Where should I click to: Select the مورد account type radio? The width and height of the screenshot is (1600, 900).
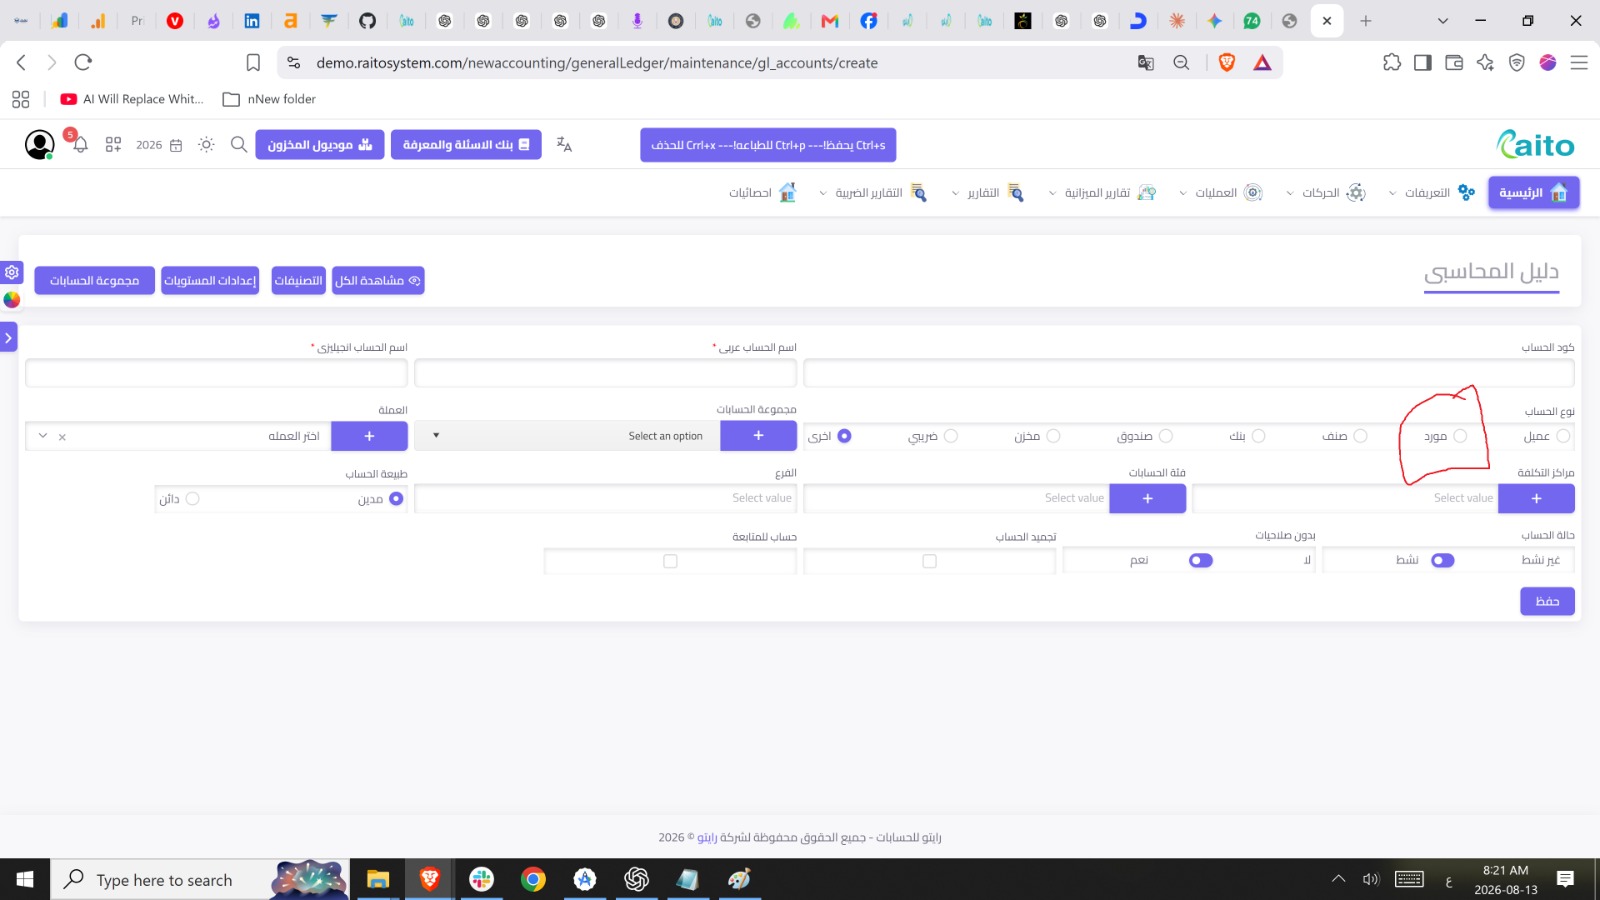(x=1460, y=436)
